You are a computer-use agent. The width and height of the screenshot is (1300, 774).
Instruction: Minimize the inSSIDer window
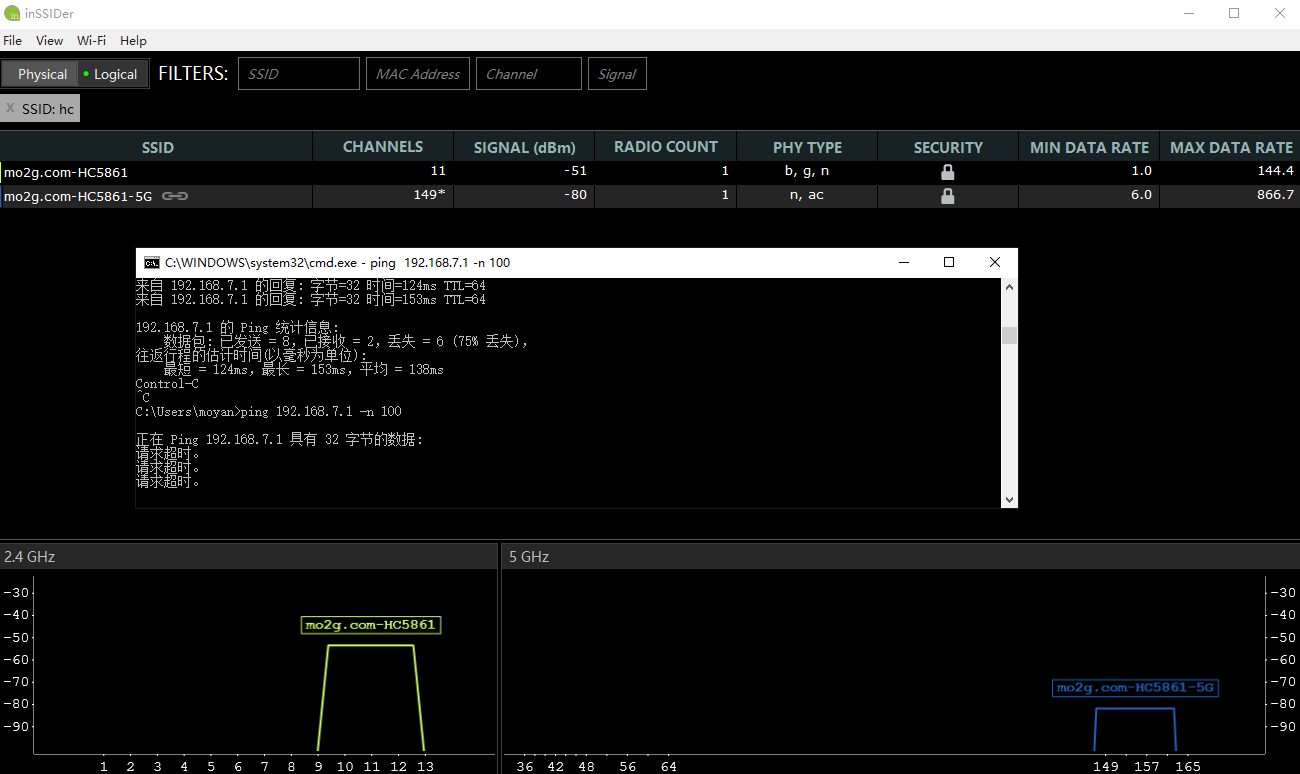[x=1188, y=13]
